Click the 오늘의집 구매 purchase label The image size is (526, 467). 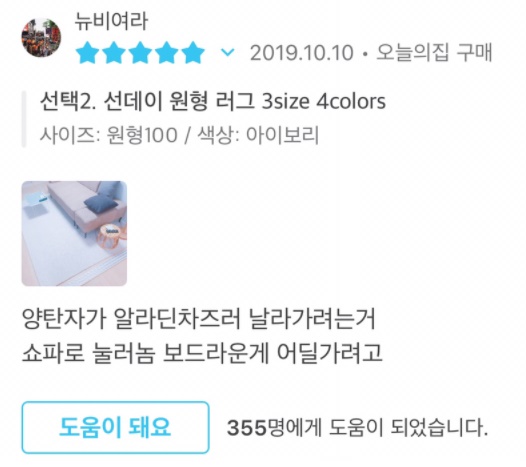click(434, 52)
